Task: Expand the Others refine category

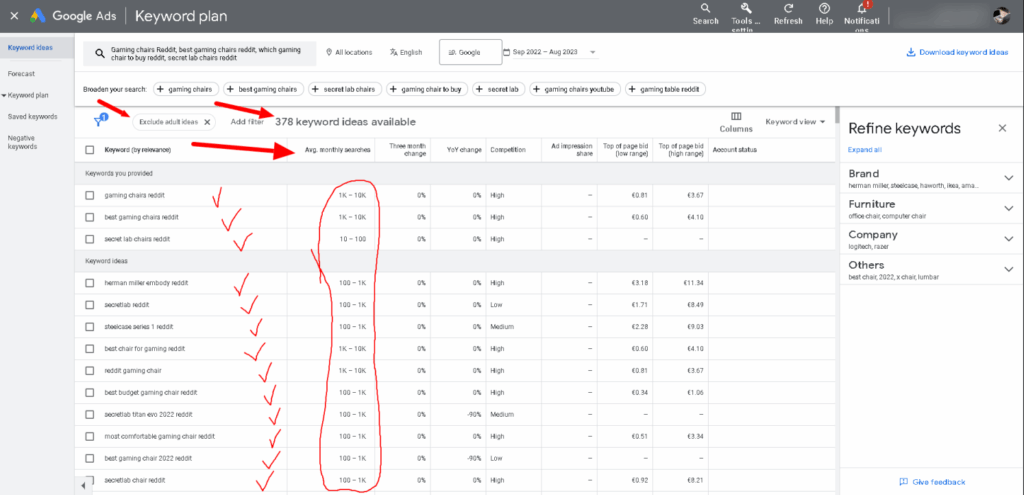Action: pos(1009,269)
